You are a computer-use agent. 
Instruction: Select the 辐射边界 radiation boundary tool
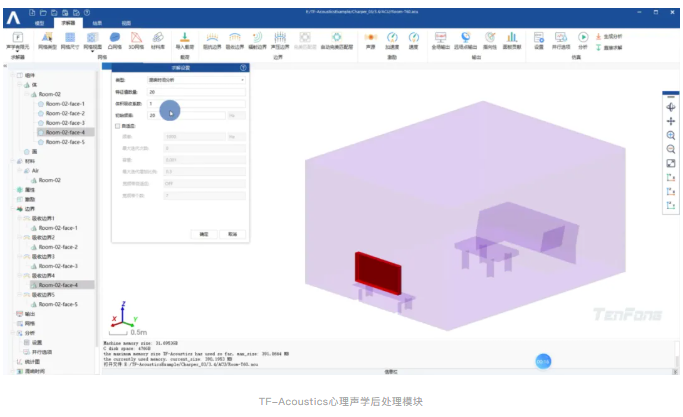[257, 37]
